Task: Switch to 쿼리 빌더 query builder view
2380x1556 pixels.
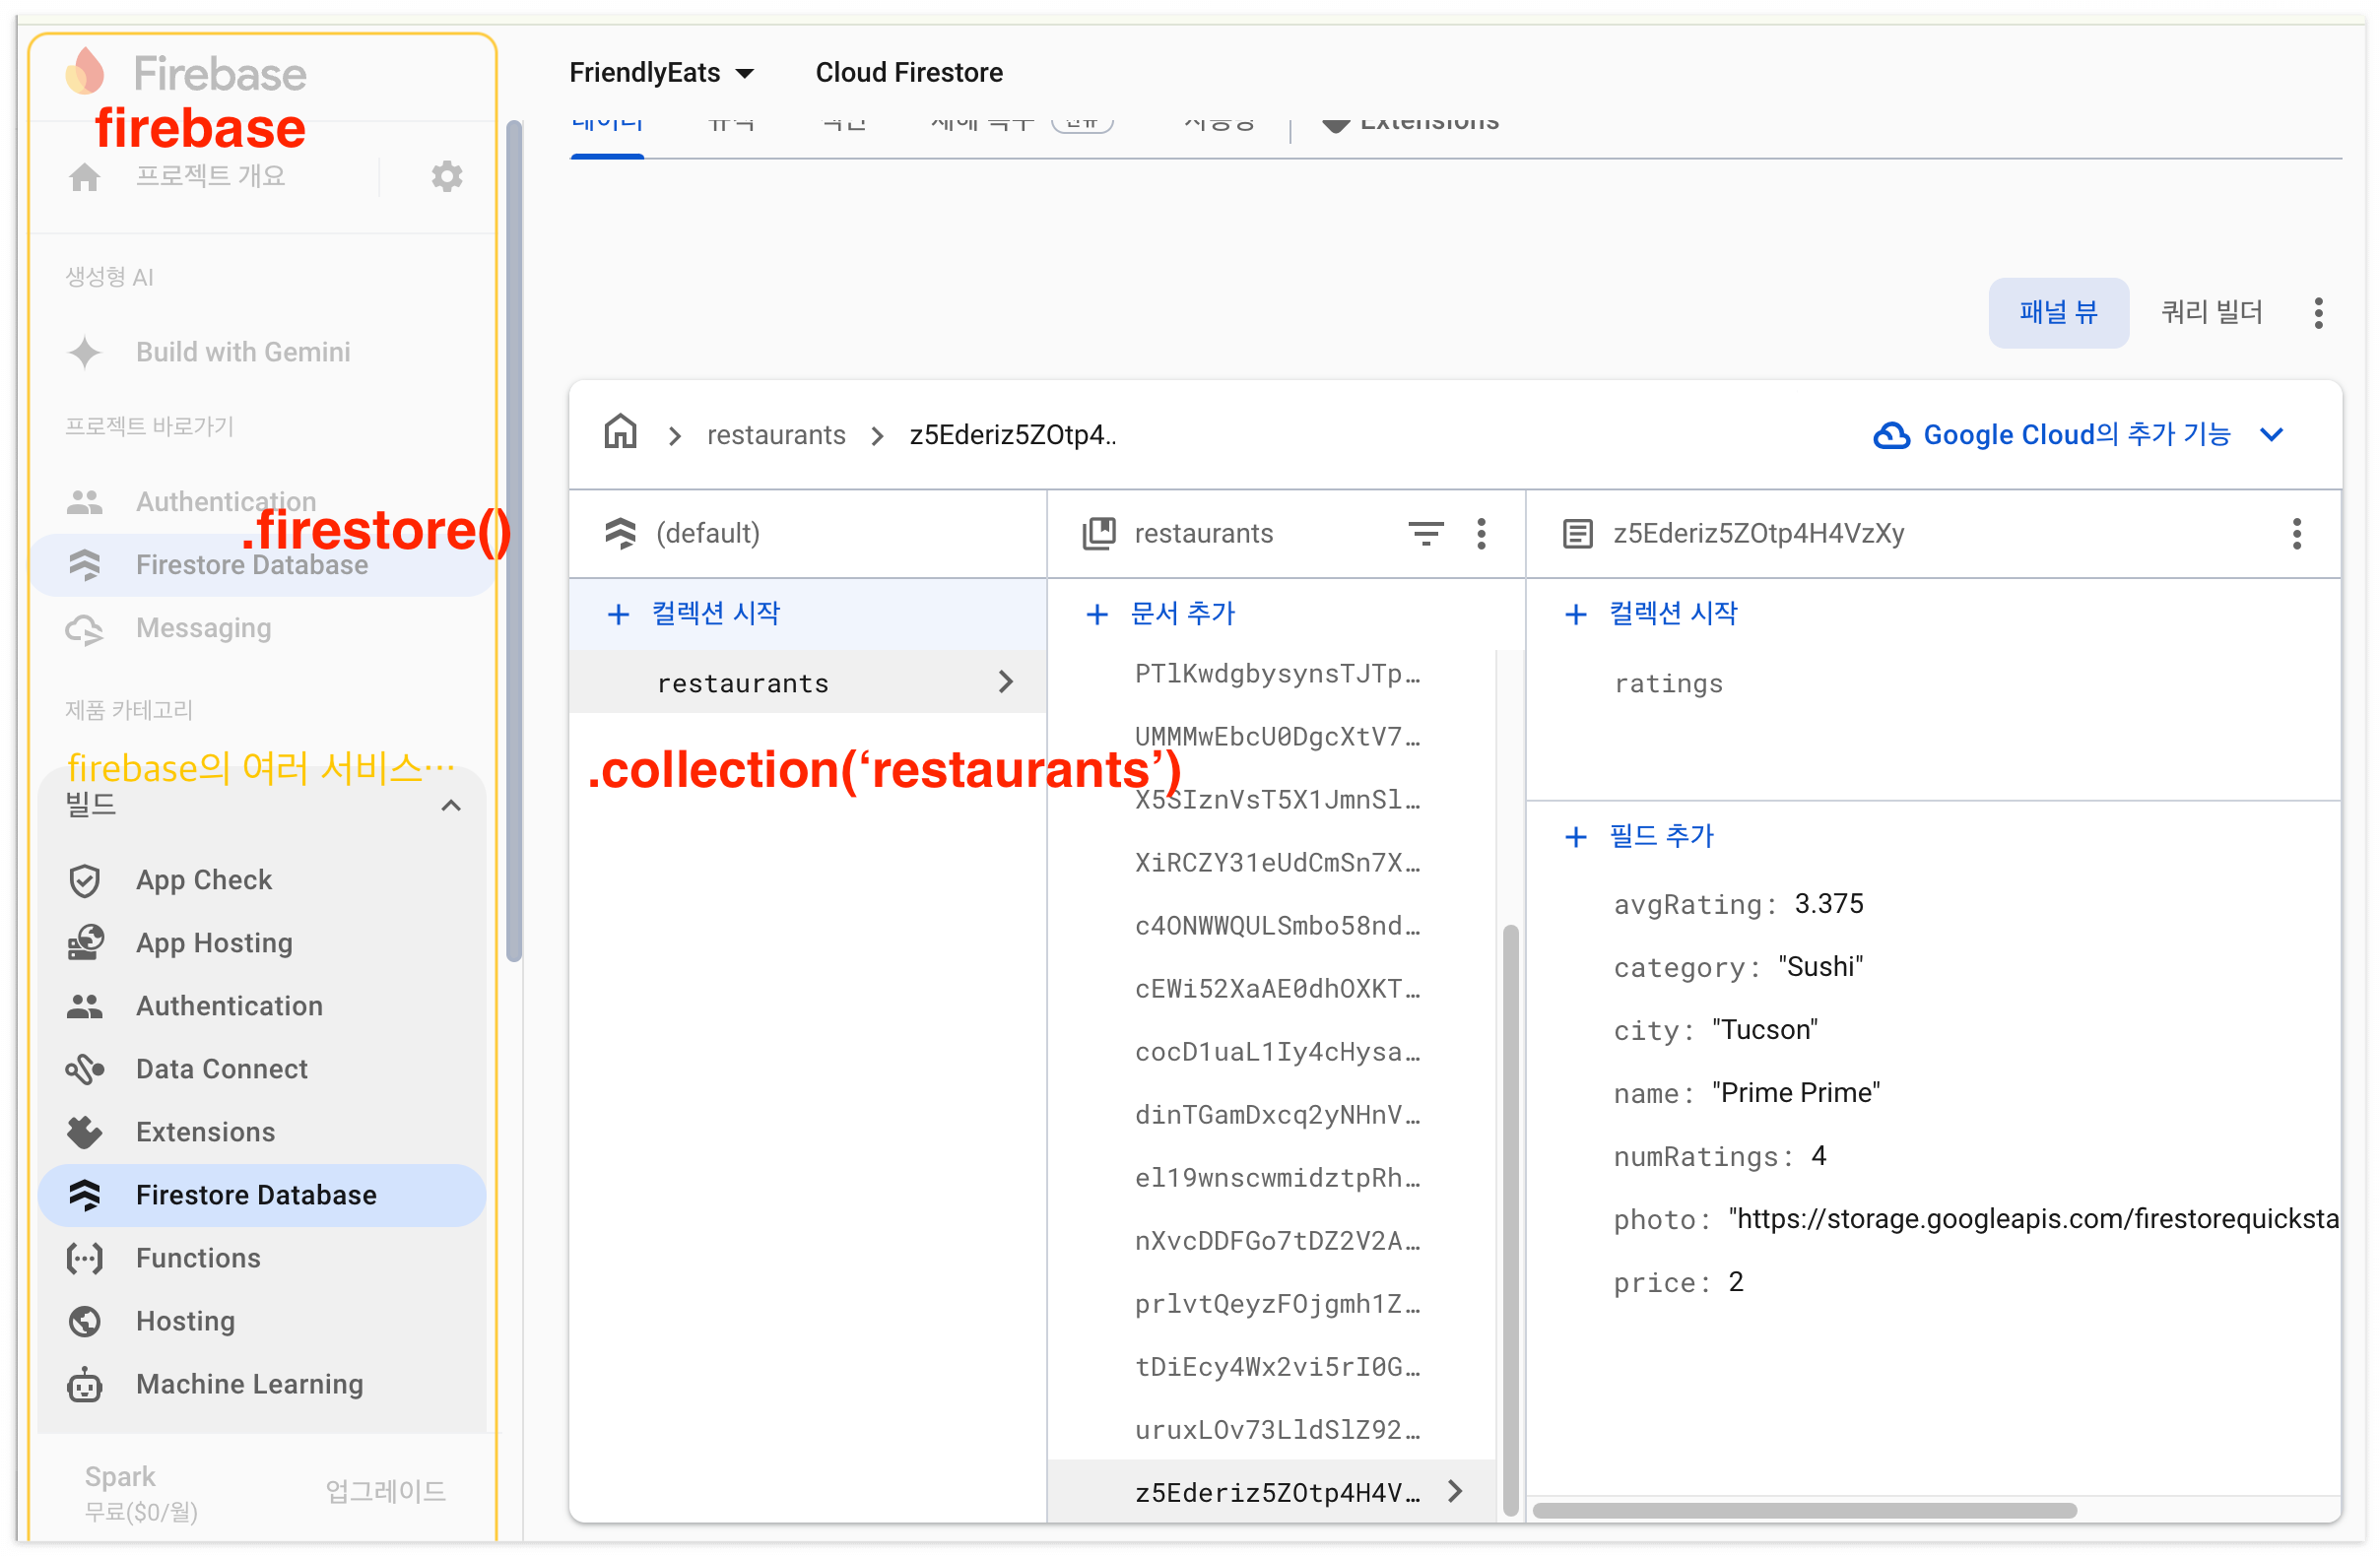Action: tap(2210, 313)
